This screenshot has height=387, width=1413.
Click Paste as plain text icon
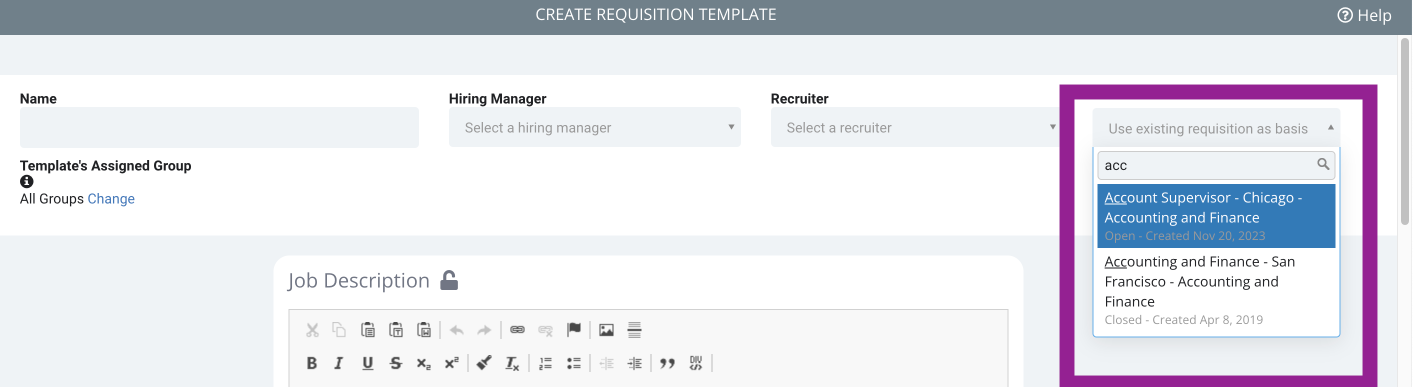(x=396, y=330)
